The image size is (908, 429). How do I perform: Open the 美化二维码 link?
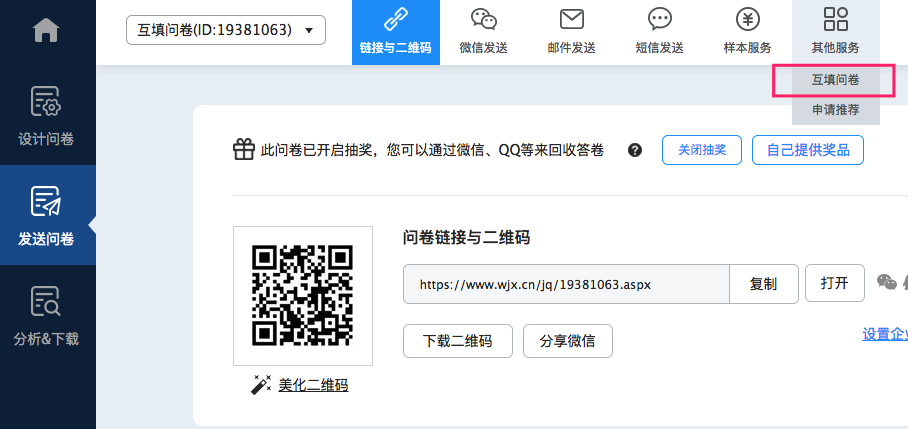click(x=313, y=385)
